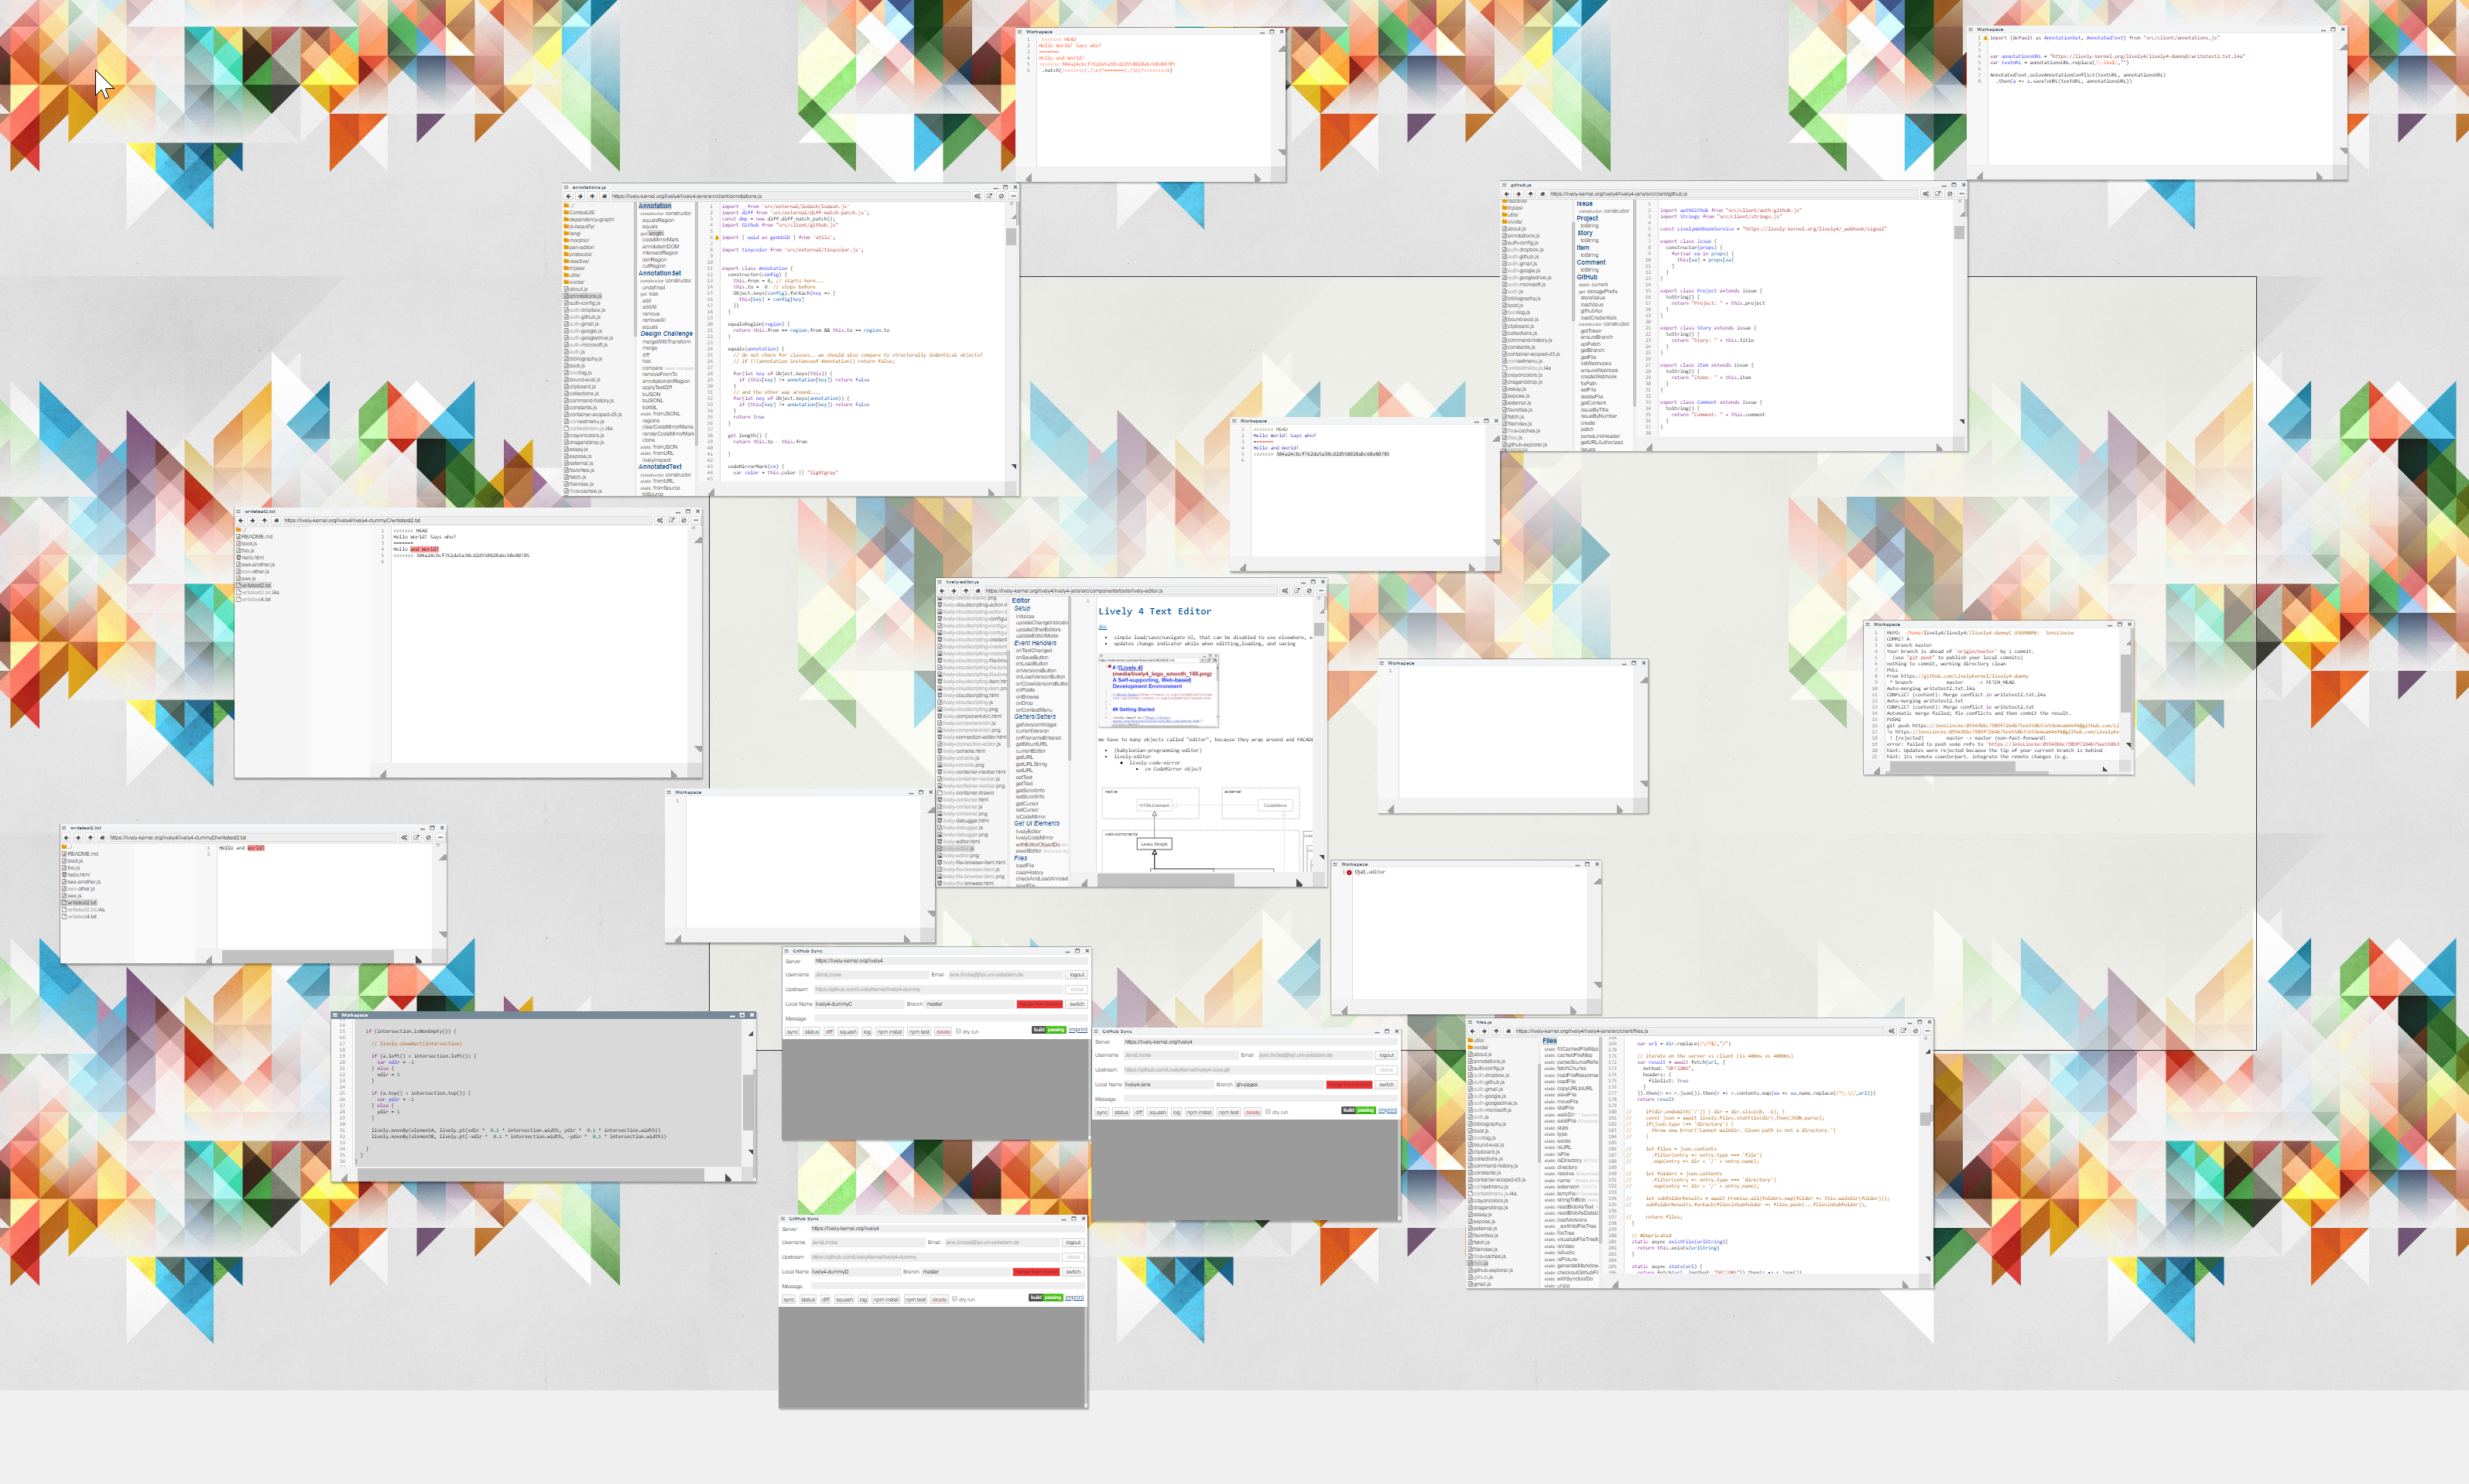This screenshot has width=2469, height=1484.
Task: Click cancel circle icon in github.js toolbar
Action: (1949, 194)
